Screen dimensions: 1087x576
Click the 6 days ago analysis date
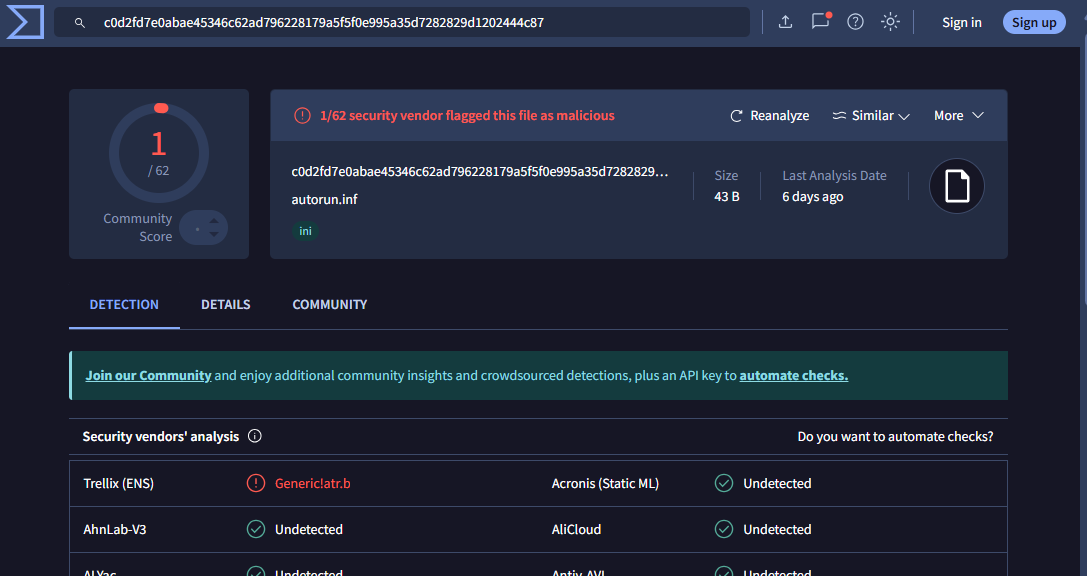(812, 197)
